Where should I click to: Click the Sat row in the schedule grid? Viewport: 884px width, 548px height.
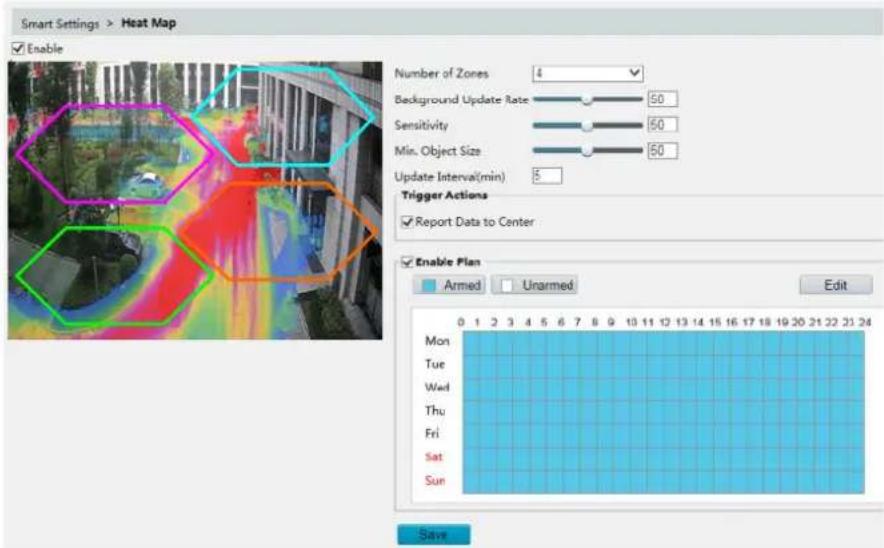pyautogui.click(x=664, y=458)
